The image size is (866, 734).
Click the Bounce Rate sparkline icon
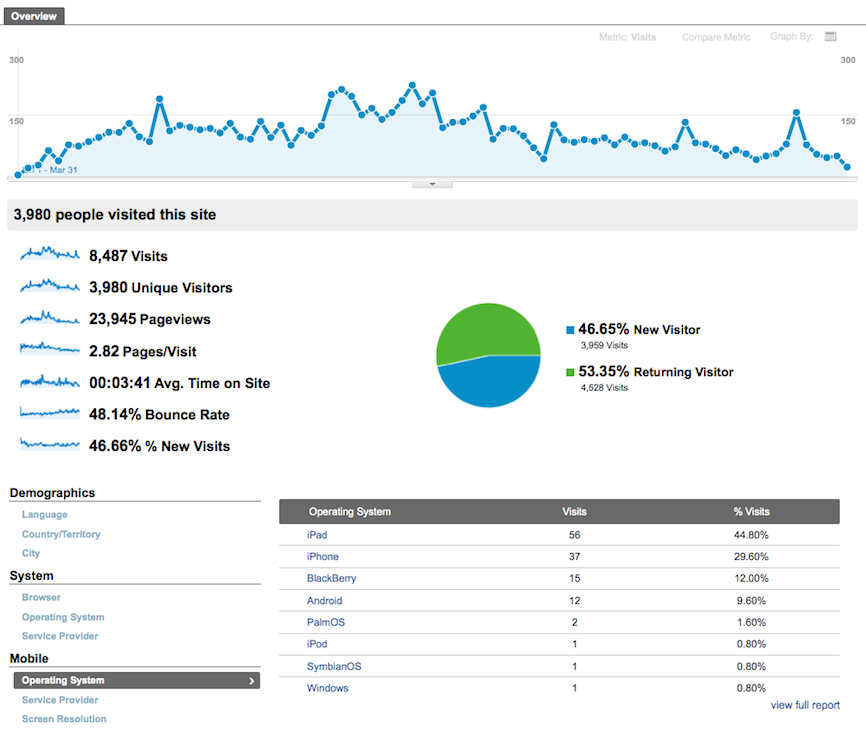pyautogui.click(x=49, y=413)
